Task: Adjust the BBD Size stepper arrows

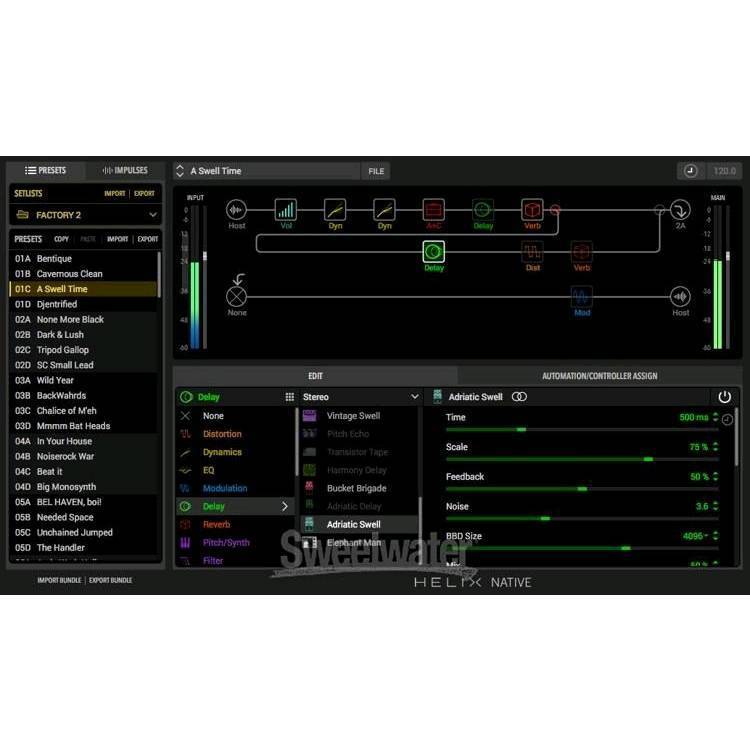Action: pos(716,536)
